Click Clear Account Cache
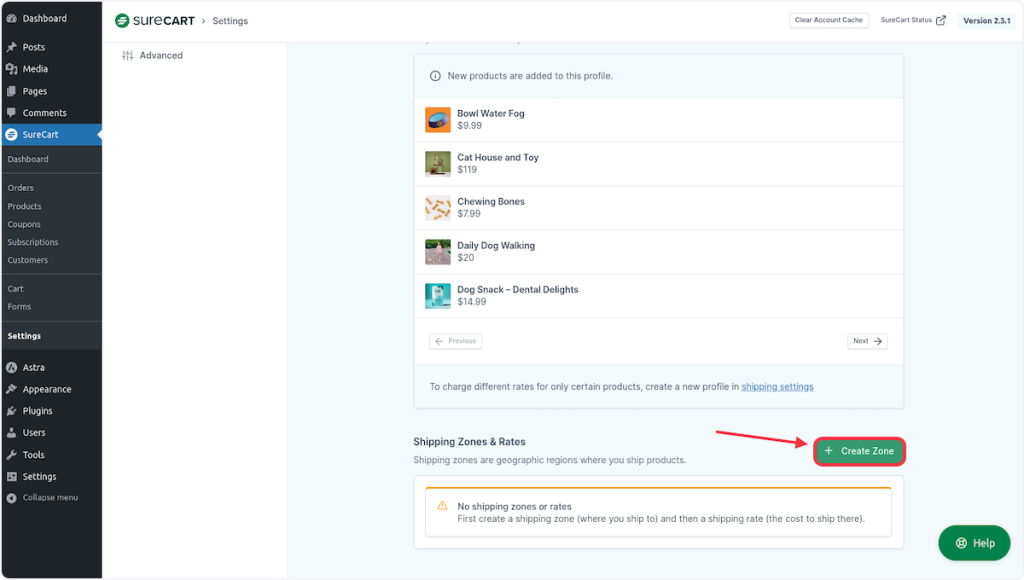Viewport: 1024px width, 580px height. pos(828,19)
